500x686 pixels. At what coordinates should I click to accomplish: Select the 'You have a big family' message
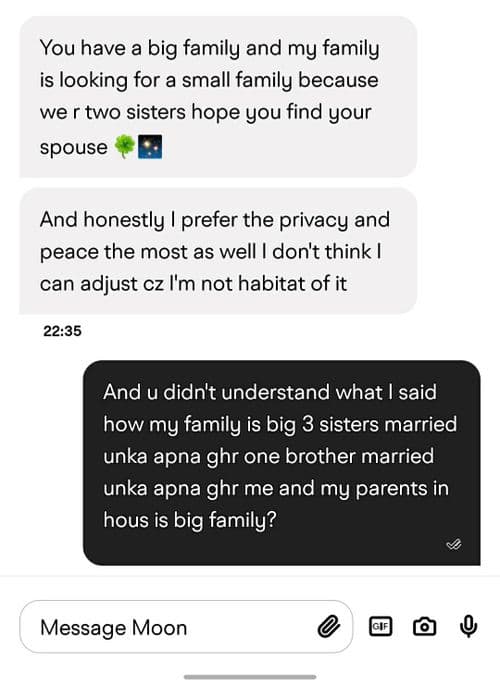click(218, 97)
